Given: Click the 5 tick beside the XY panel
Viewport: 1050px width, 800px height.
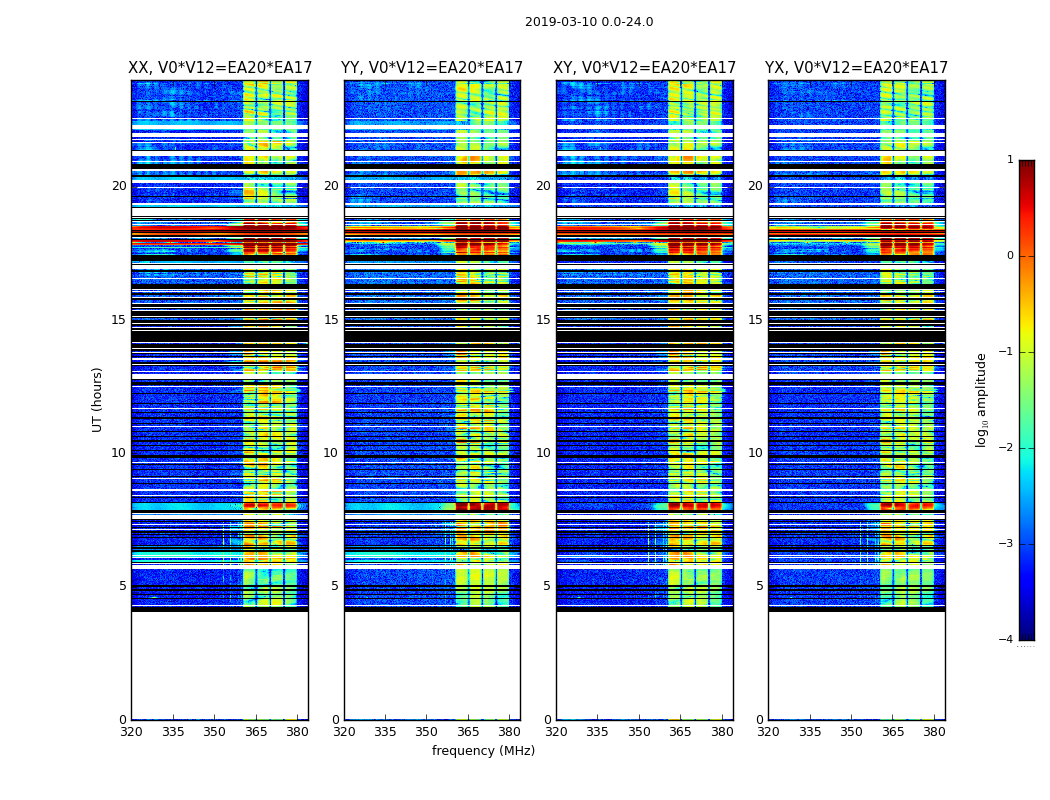Looking at the screenshot, I should [x=546, y=586].
